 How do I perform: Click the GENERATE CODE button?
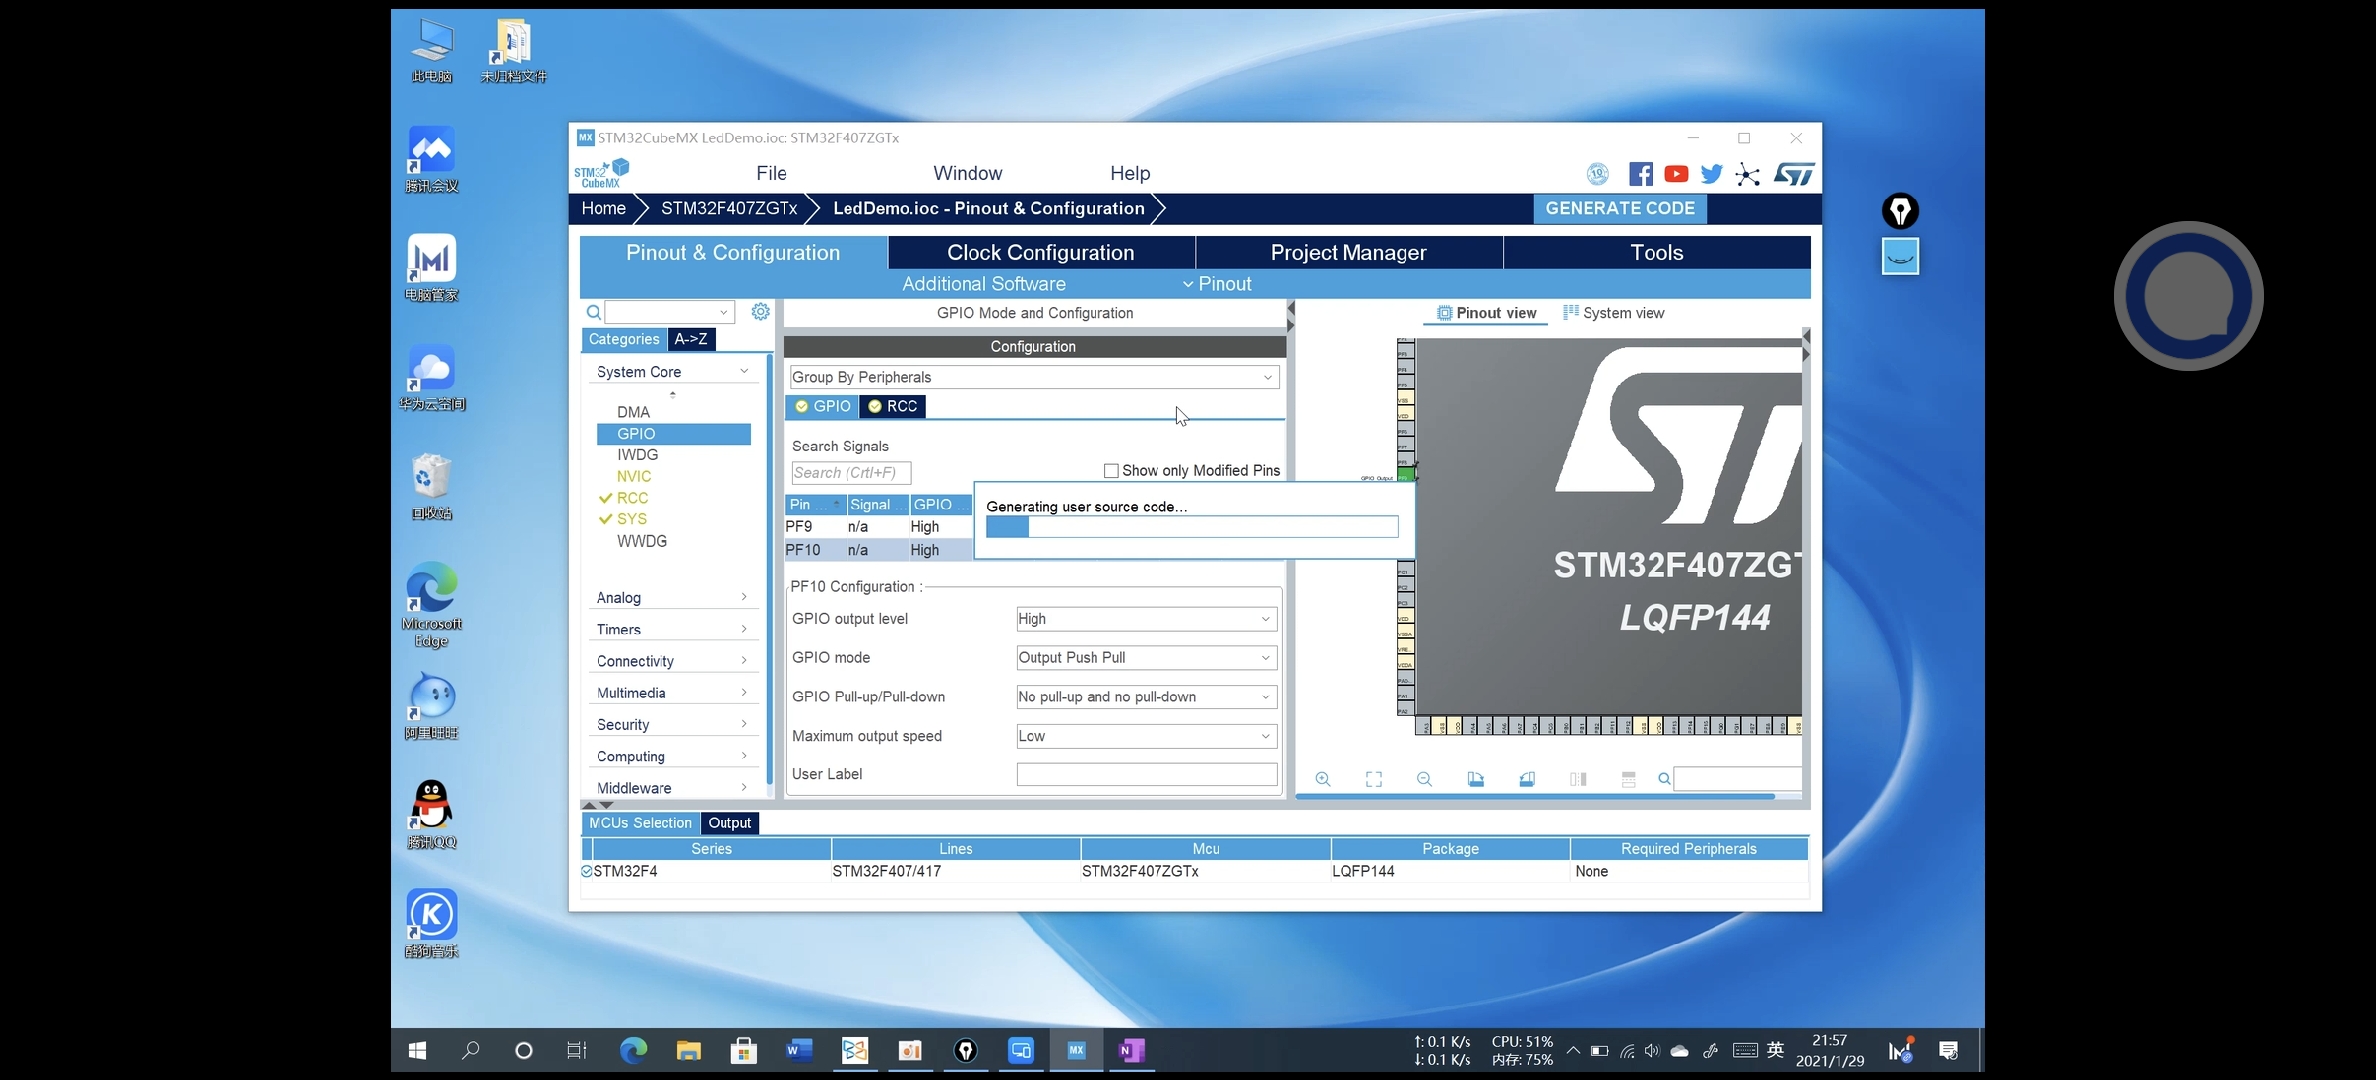(1620, 208)
